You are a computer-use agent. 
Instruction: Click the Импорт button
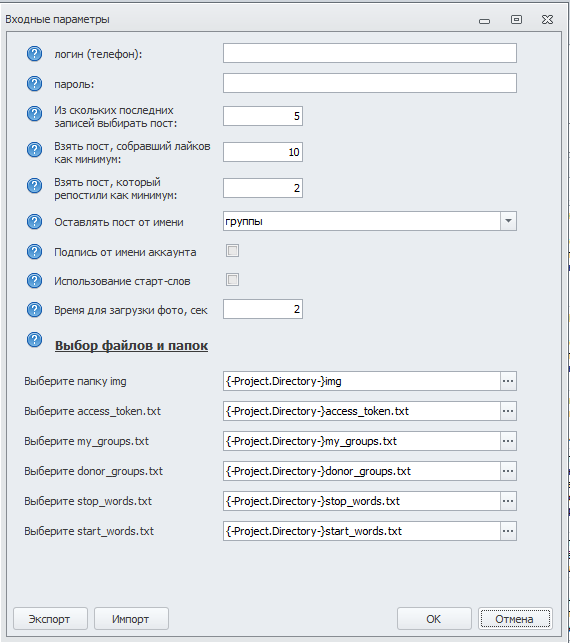[x=131, y=618]
